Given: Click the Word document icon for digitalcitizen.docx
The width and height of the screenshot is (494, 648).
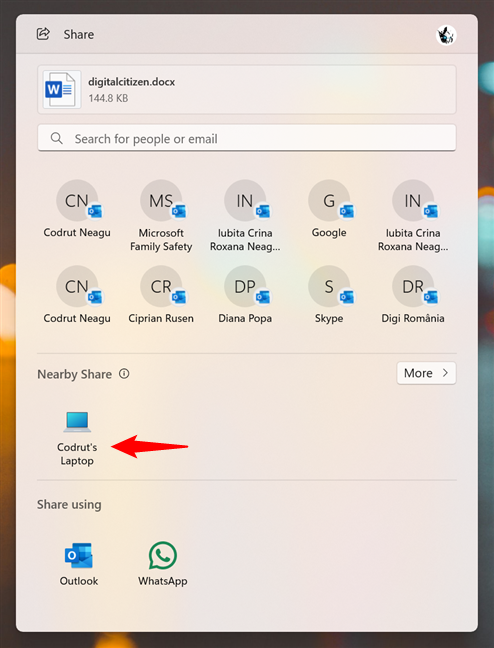Looking at the screenshot, I should coord(60,89).
